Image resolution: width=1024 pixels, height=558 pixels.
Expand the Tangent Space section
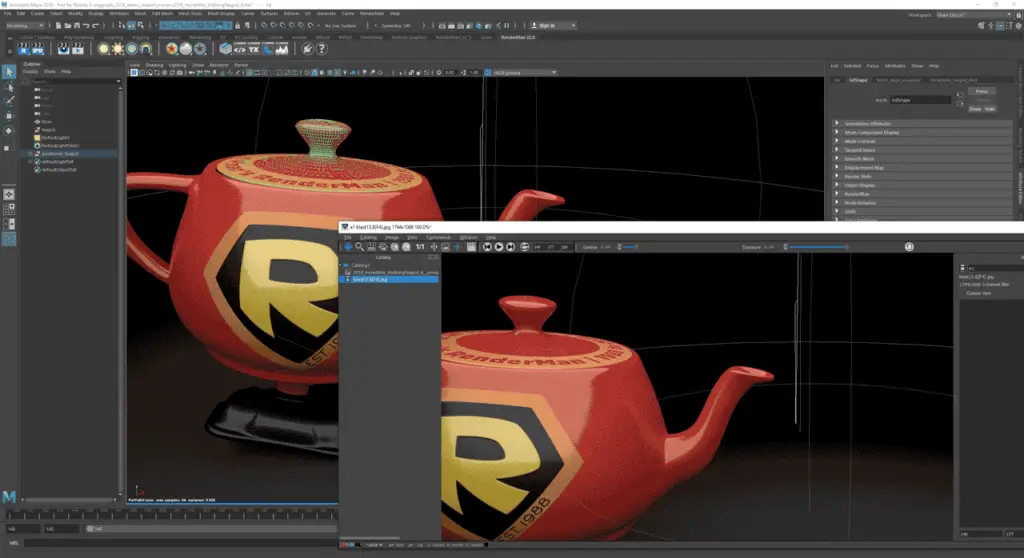(924, 150)
